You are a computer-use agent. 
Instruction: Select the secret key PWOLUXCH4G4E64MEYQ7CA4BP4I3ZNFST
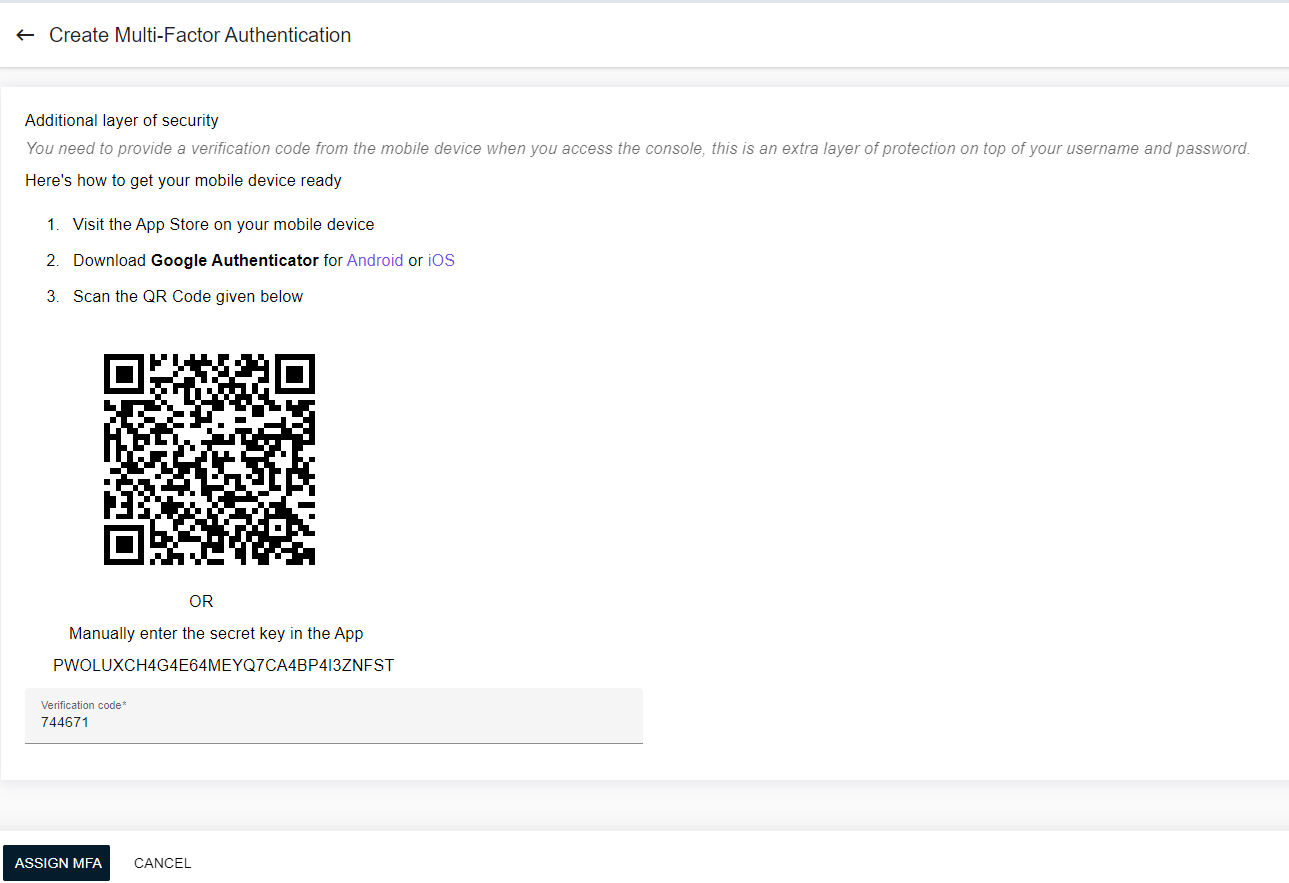pyautogui.click(x=224, y=665)
